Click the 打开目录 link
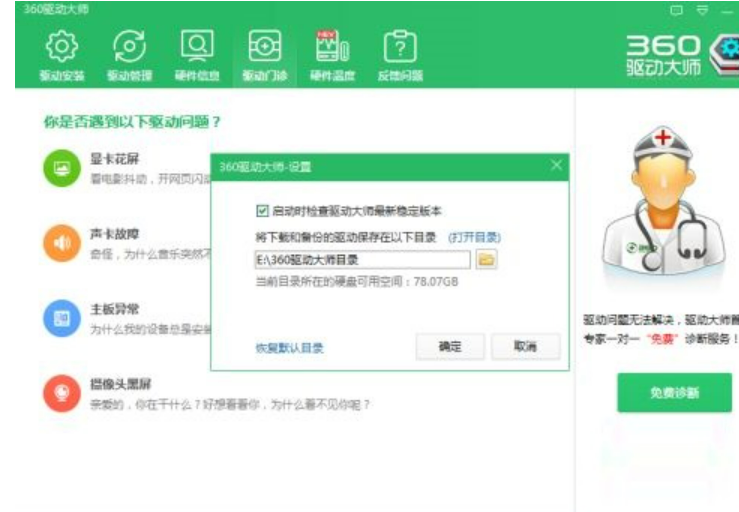 [474, 237]
